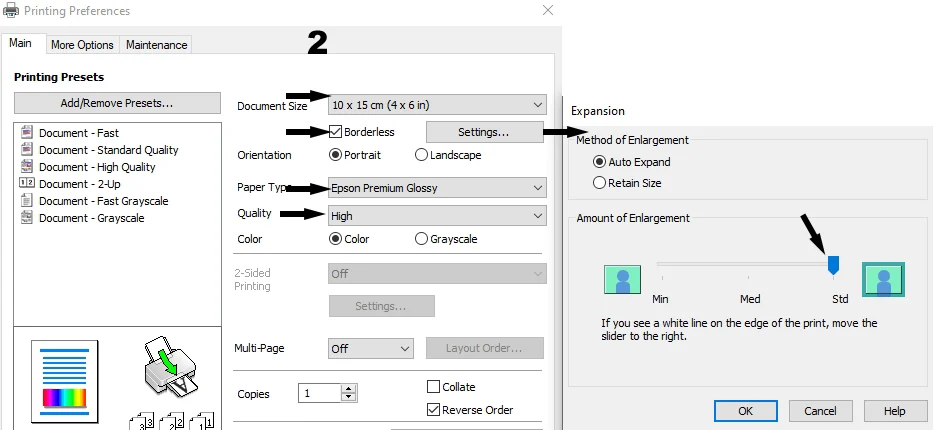Screen dimensions: 933x430
Task: Open the 2-Sided Printing dropdown
Action: tap(437, 274)
